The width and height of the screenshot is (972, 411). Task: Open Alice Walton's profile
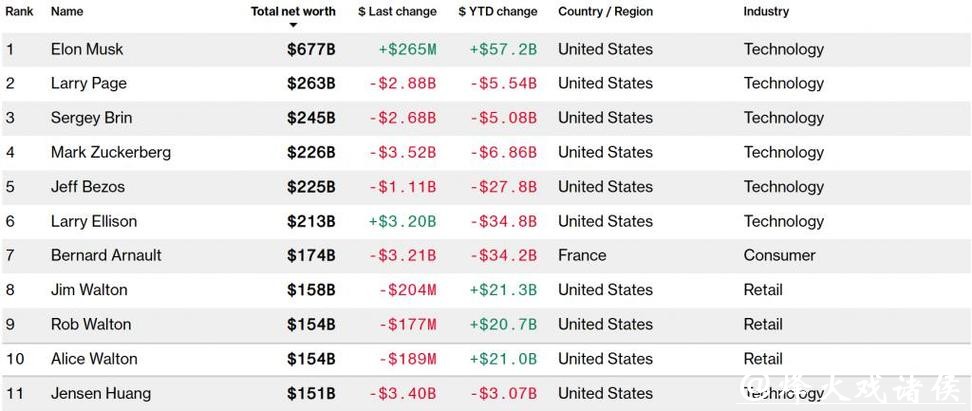94,359
